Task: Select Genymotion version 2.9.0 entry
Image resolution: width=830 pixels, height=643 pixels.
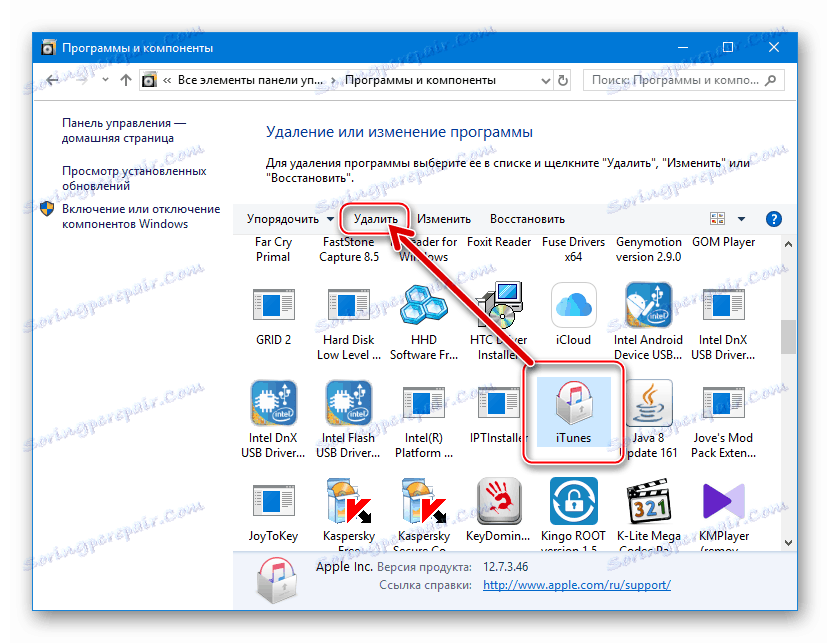Action: pyautogui.click(x=648, y=249)
